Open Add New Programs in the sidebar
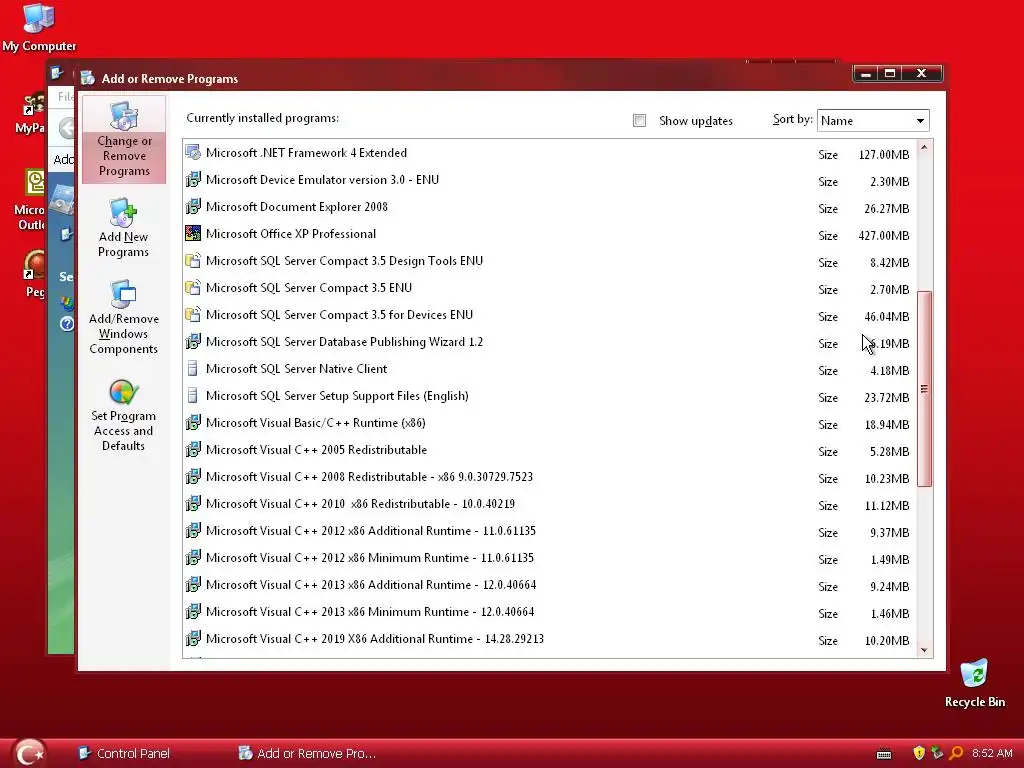Image resolution: width=1024 pixels, height=768 pixels. [123, 228]
